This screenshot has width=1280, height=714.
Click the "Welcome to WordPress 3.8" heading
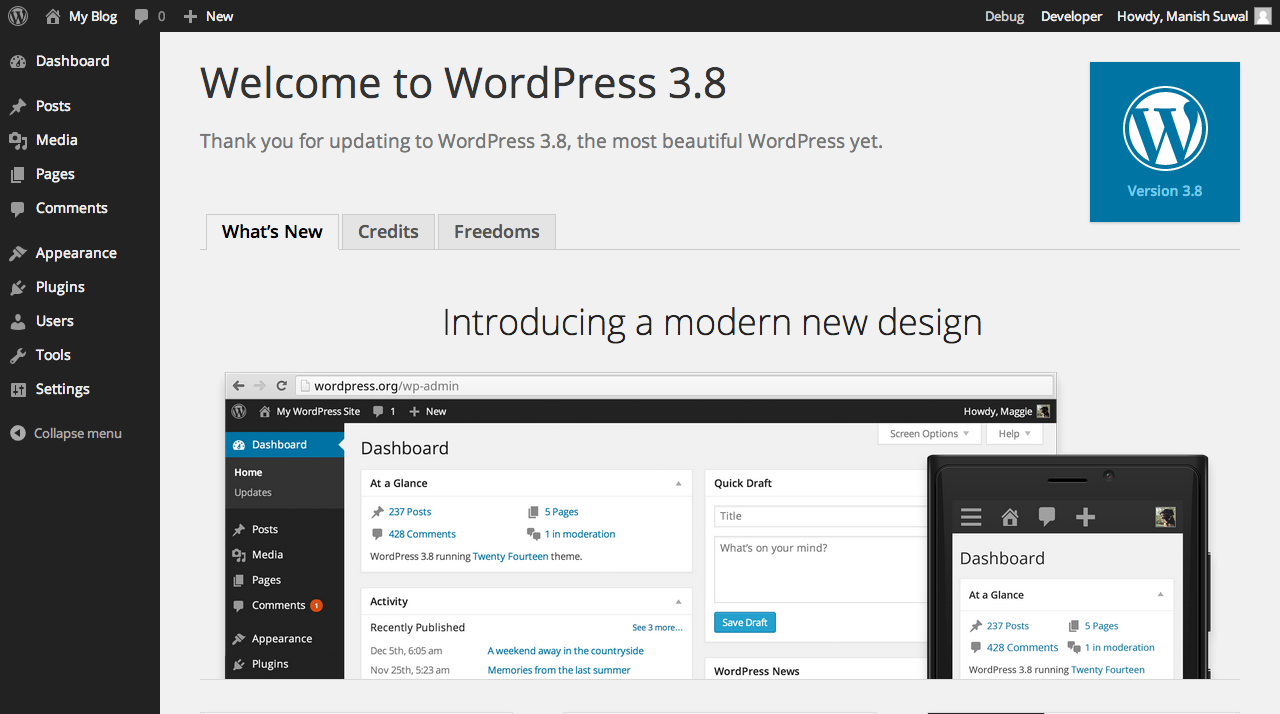[463, 83]
